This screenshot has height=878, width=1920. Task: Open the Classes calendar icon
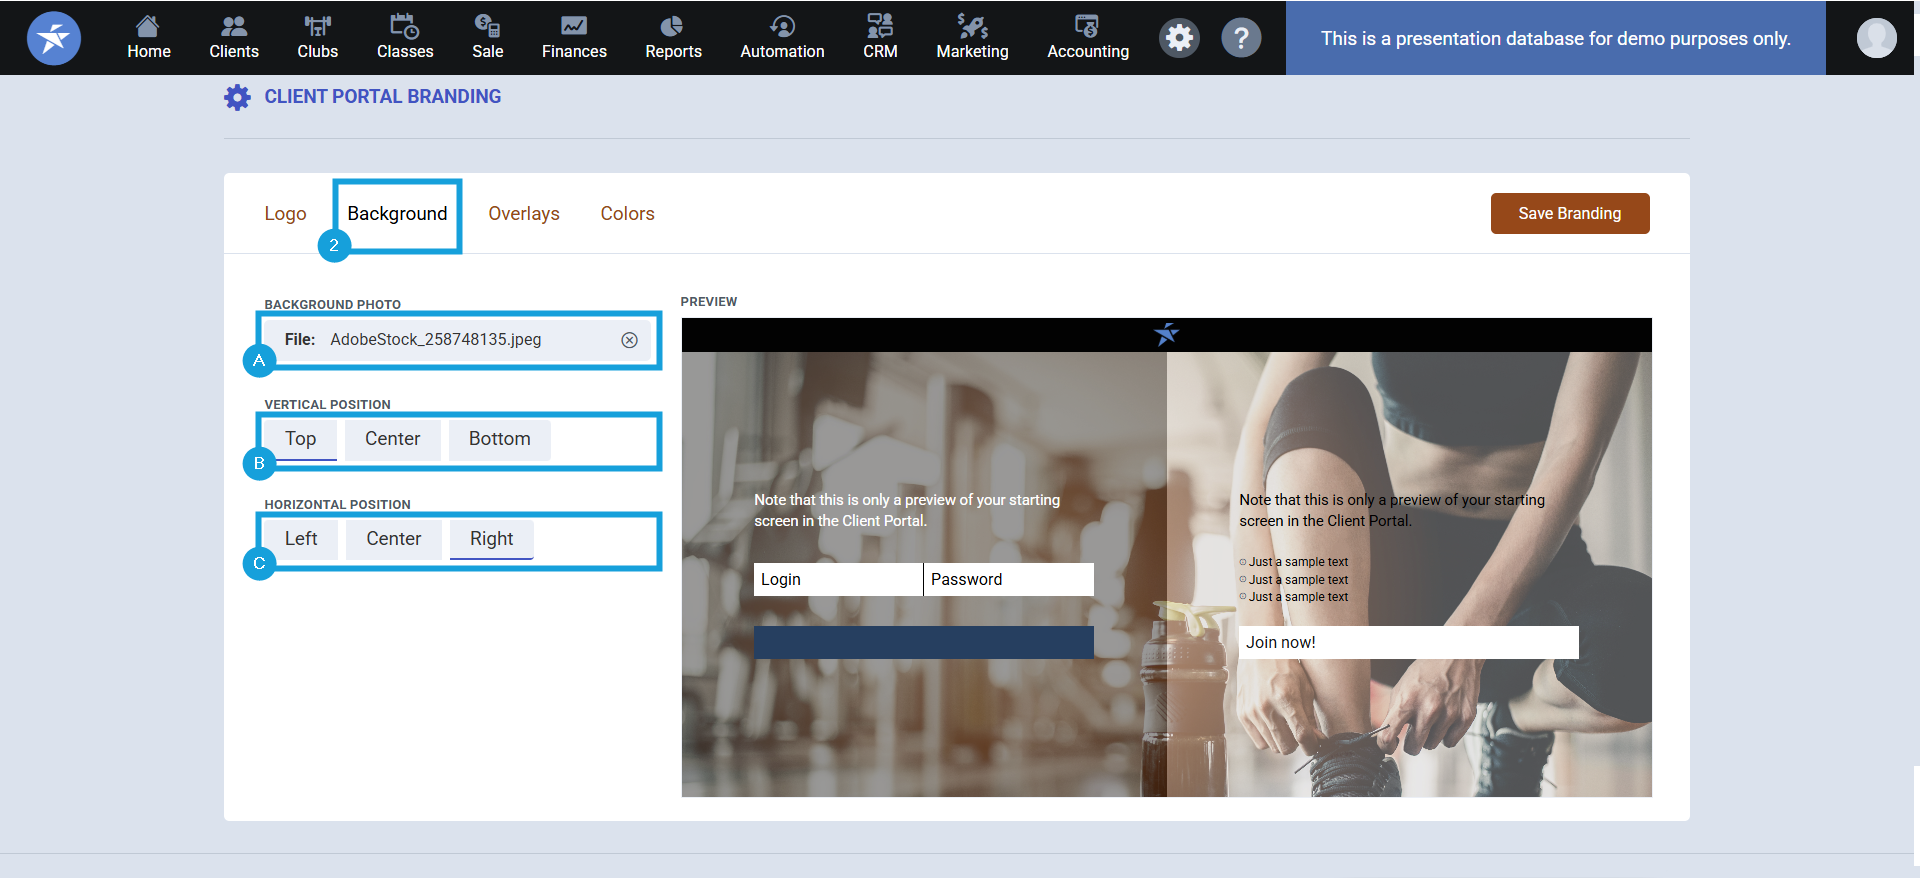point(404,26)
